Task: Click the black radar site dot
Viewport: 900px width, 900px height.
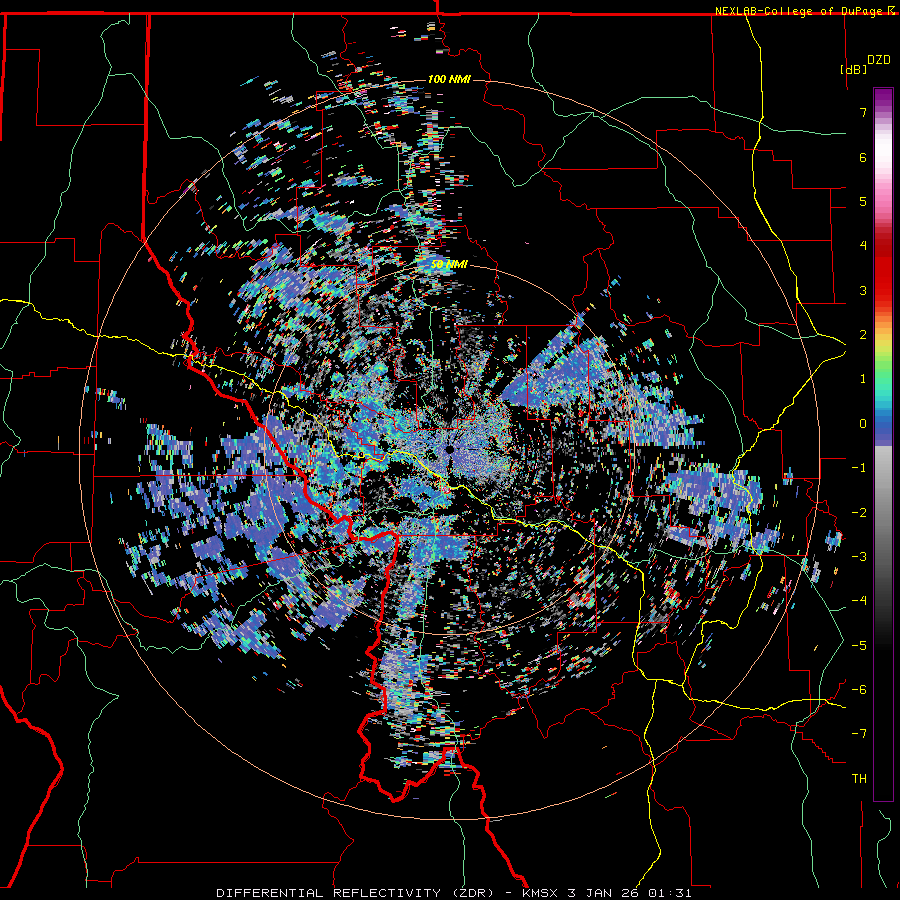Action: click(450, 449)
